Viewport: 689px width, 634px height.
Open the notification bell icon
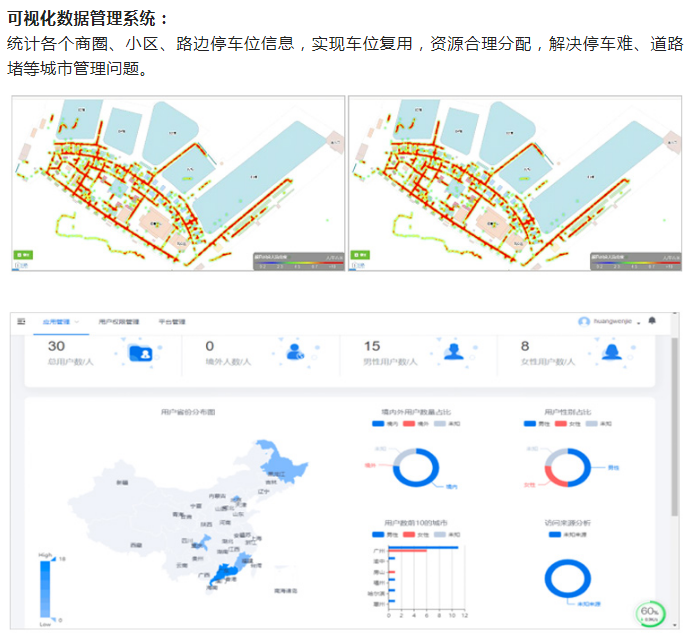tap(653, 321)
